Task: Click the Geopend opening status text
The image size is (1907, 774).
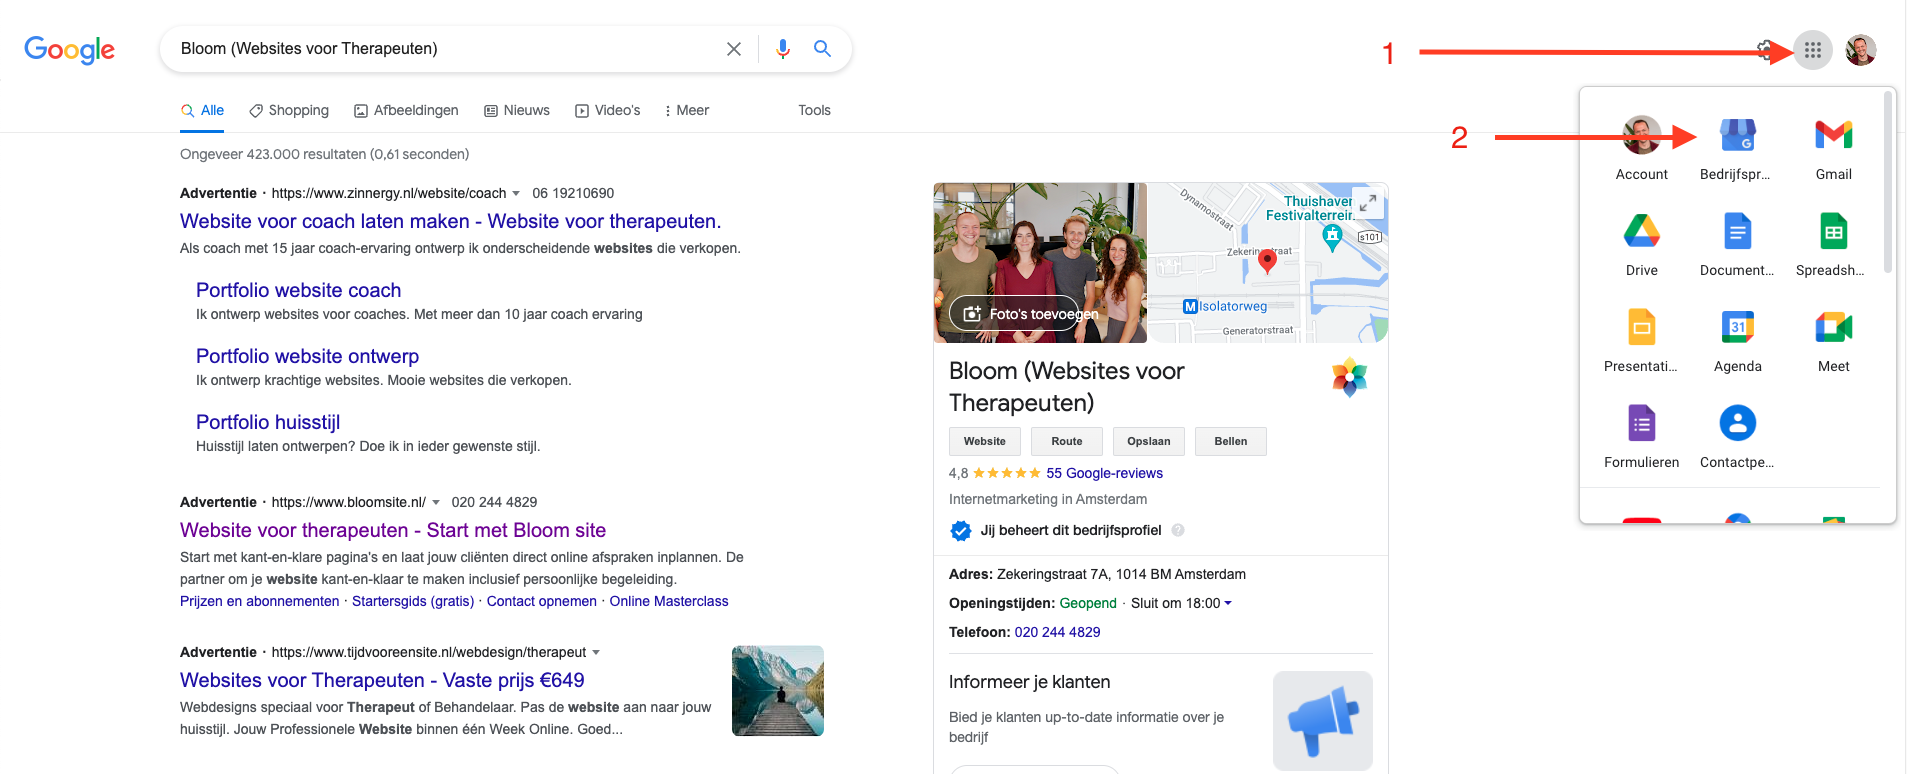Action: coord(1088,603)
